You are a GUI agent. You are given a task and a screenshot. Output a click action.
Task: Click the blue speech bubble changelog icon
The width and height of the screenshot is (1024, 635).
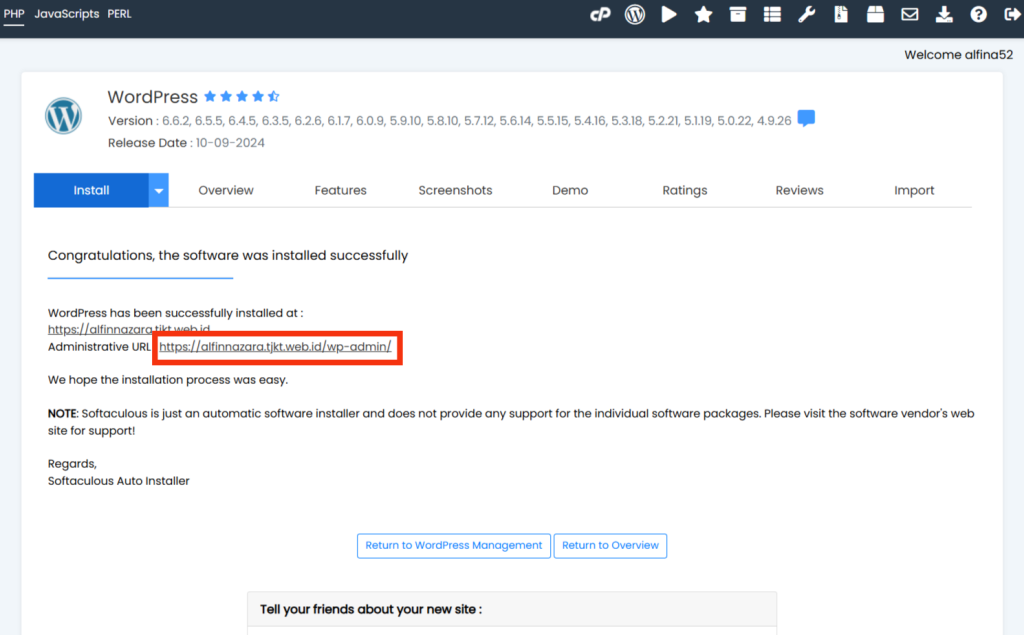coord(806,119)
